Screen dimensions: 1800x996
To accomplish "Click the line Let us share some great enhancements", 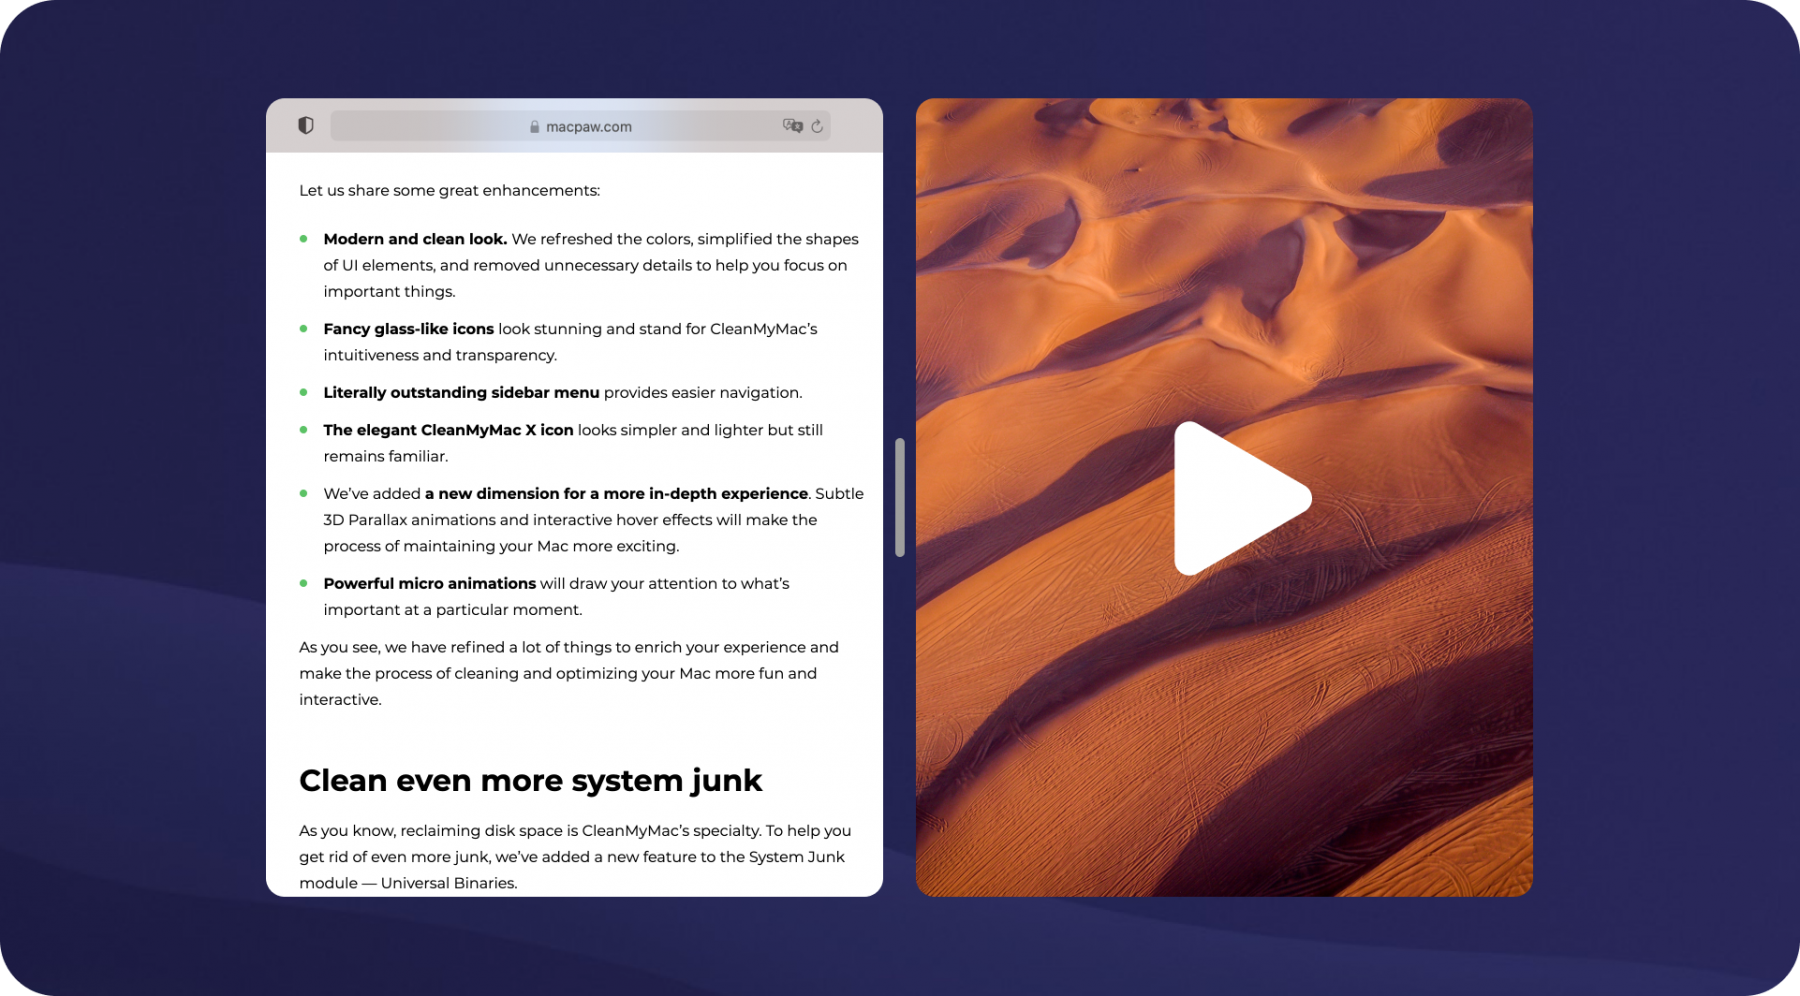I will pos(449,191).
